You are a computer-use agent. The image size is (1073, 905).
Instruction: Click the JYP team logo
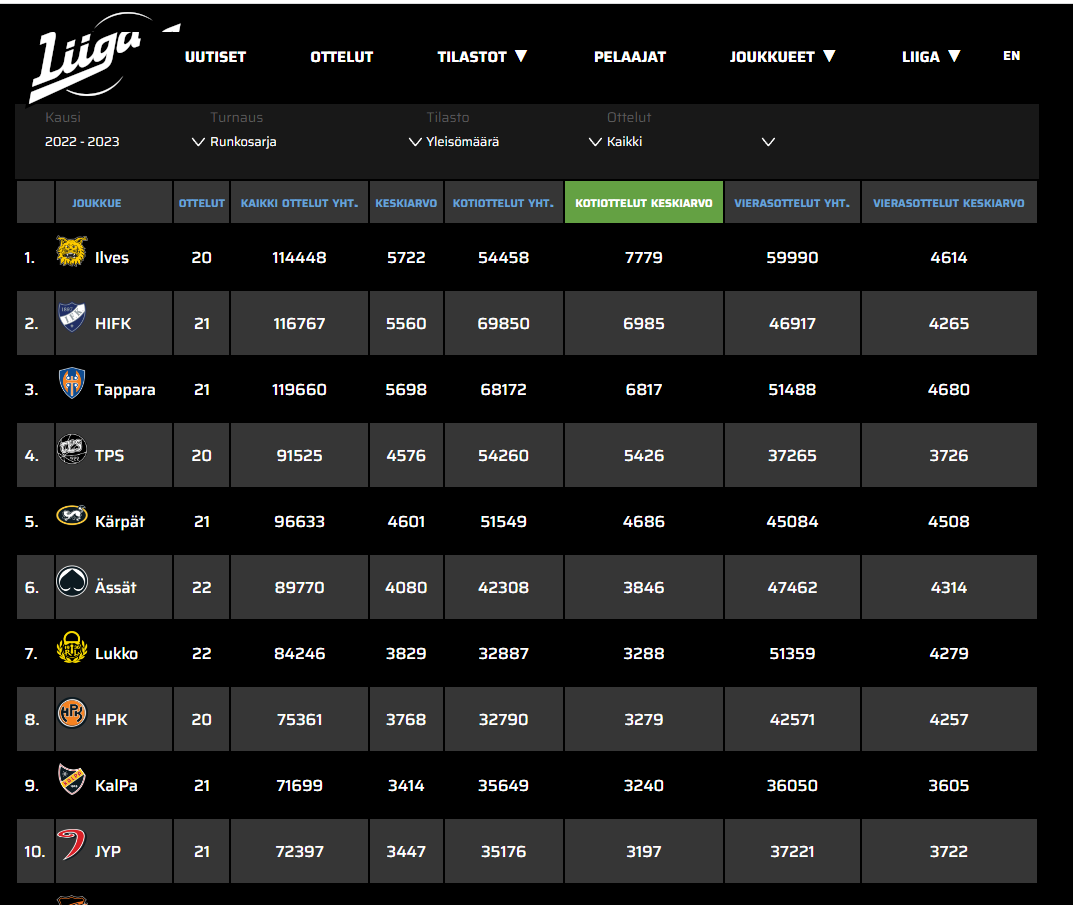click(71, 845)
